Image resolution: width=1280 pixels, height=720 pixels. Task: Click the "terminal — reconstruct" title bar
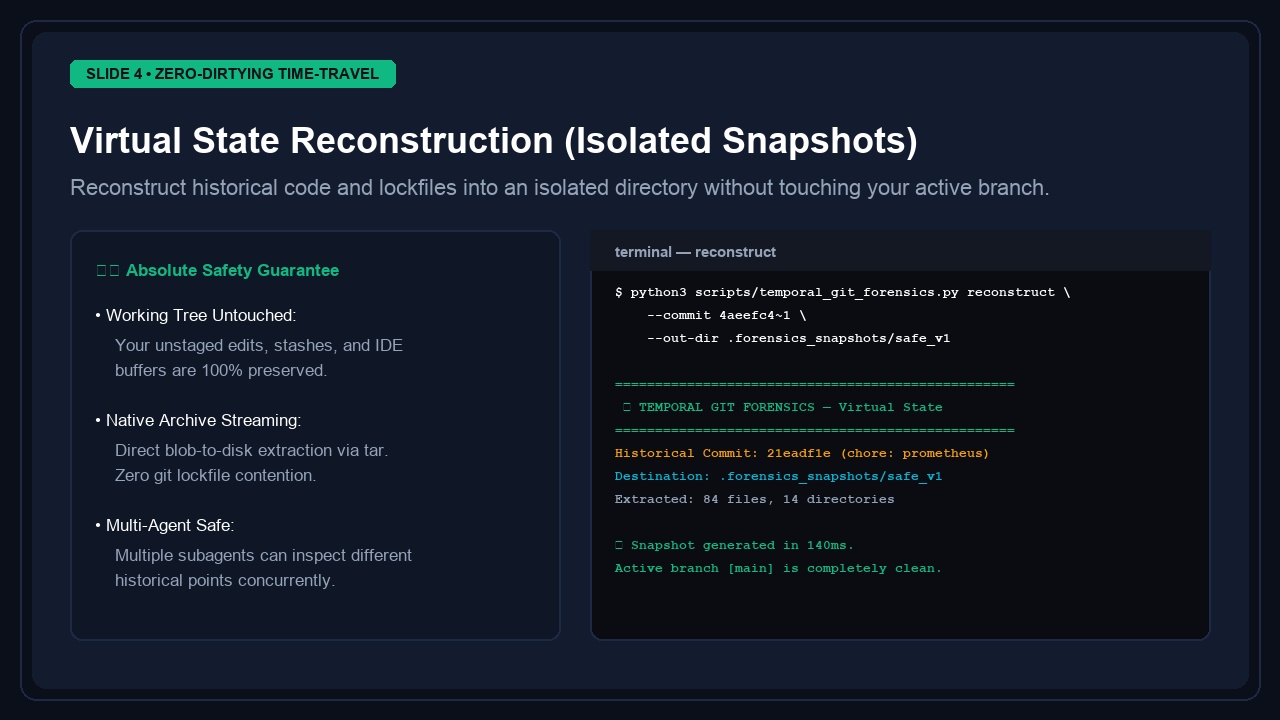900,252
